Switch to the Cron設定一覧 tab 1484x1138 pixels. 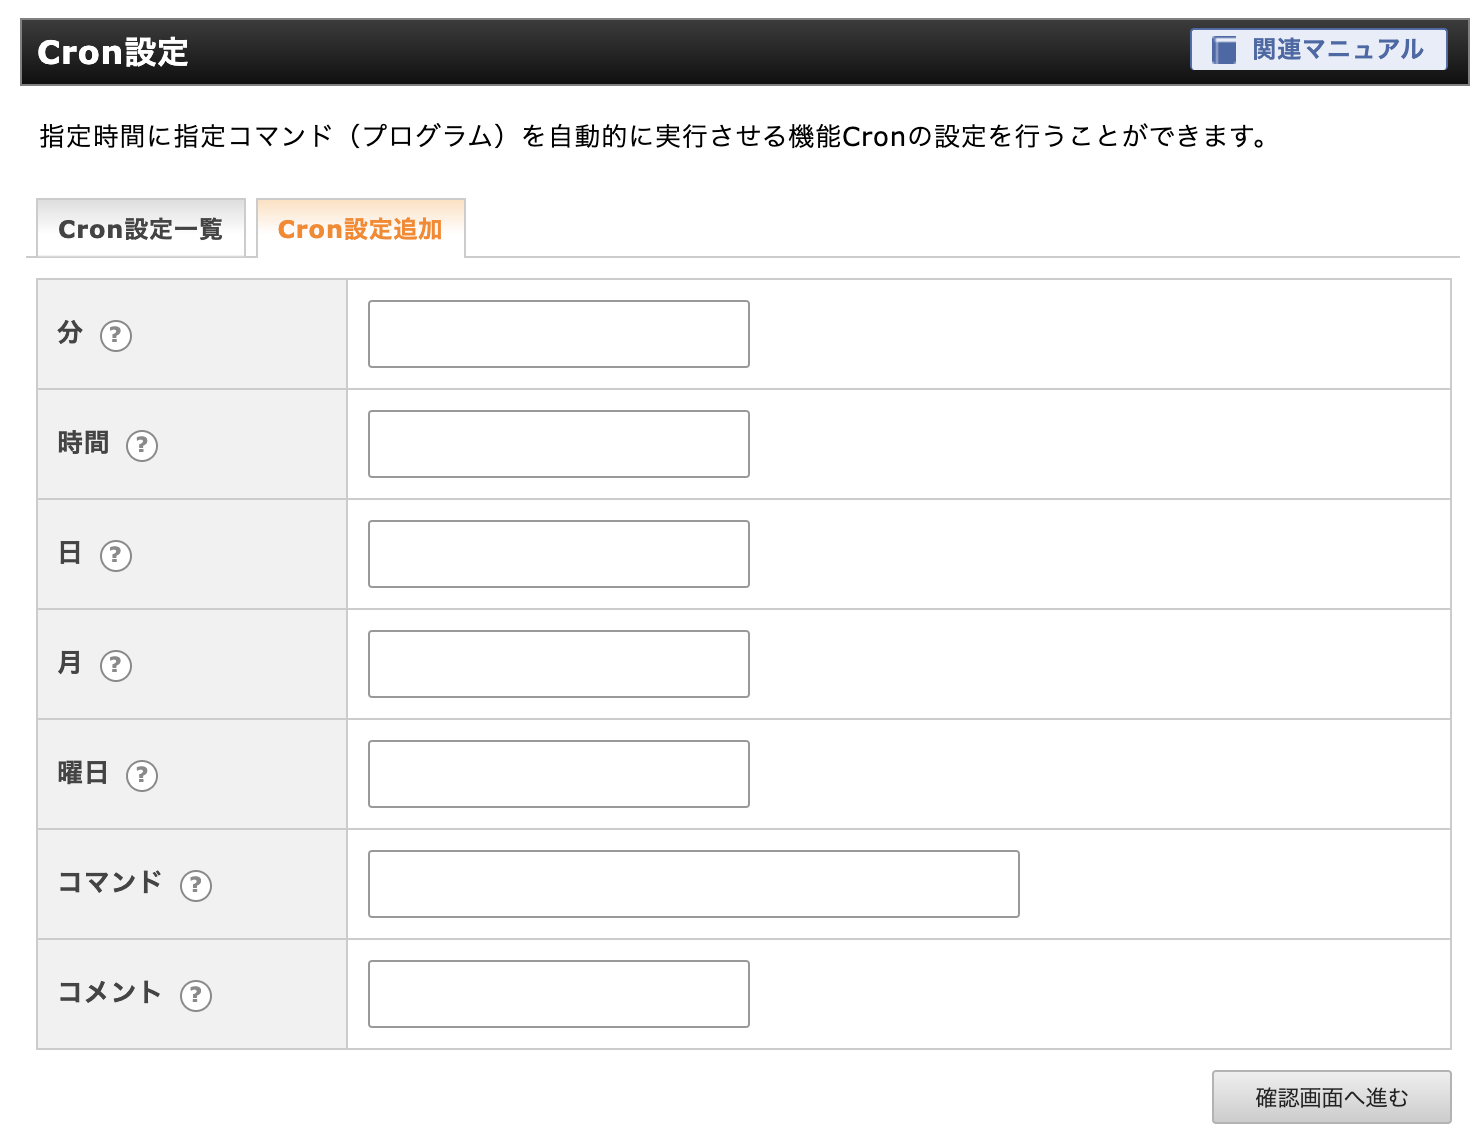coord(141,229)
